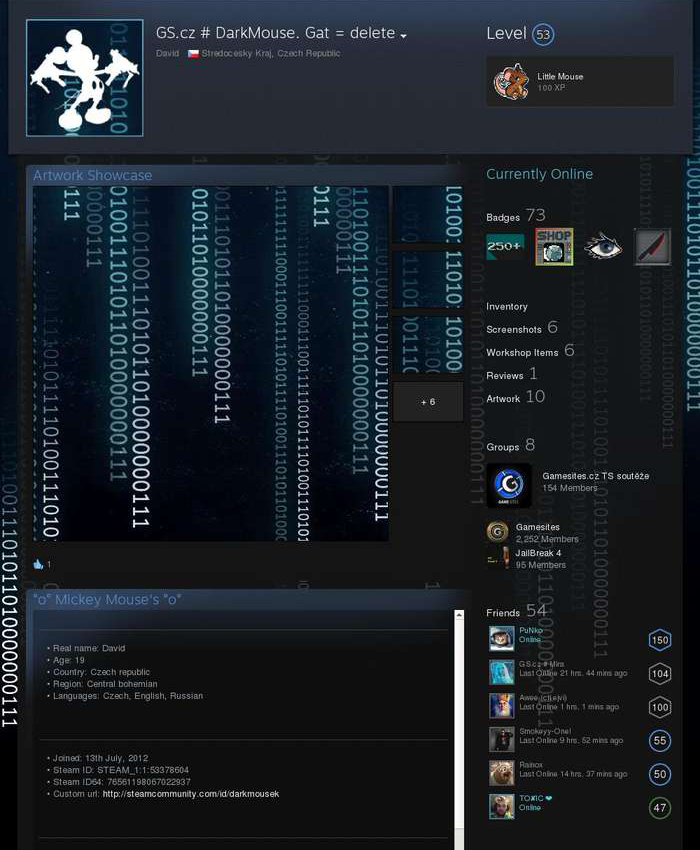Click the level 100 friend badge

[659, 707]
